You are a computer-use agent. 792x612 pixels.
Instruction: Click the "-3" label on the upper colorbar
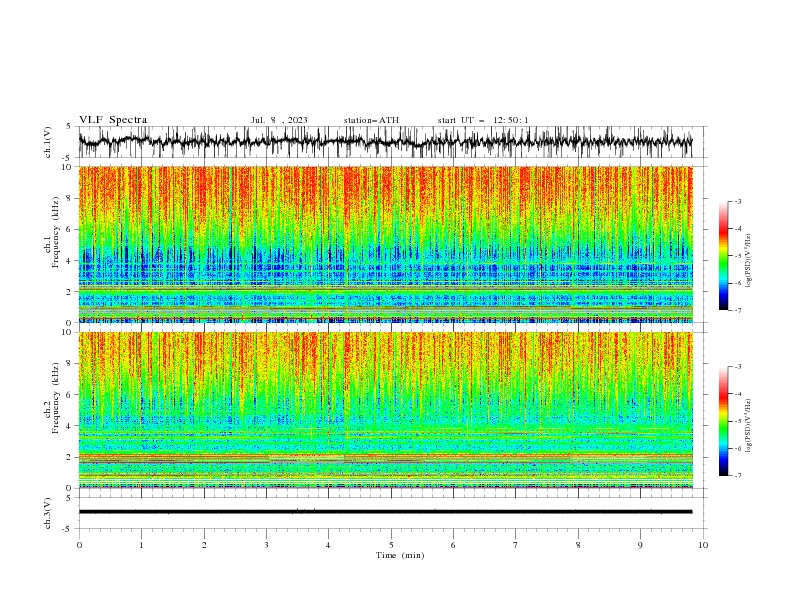click(x=737, y=202)
